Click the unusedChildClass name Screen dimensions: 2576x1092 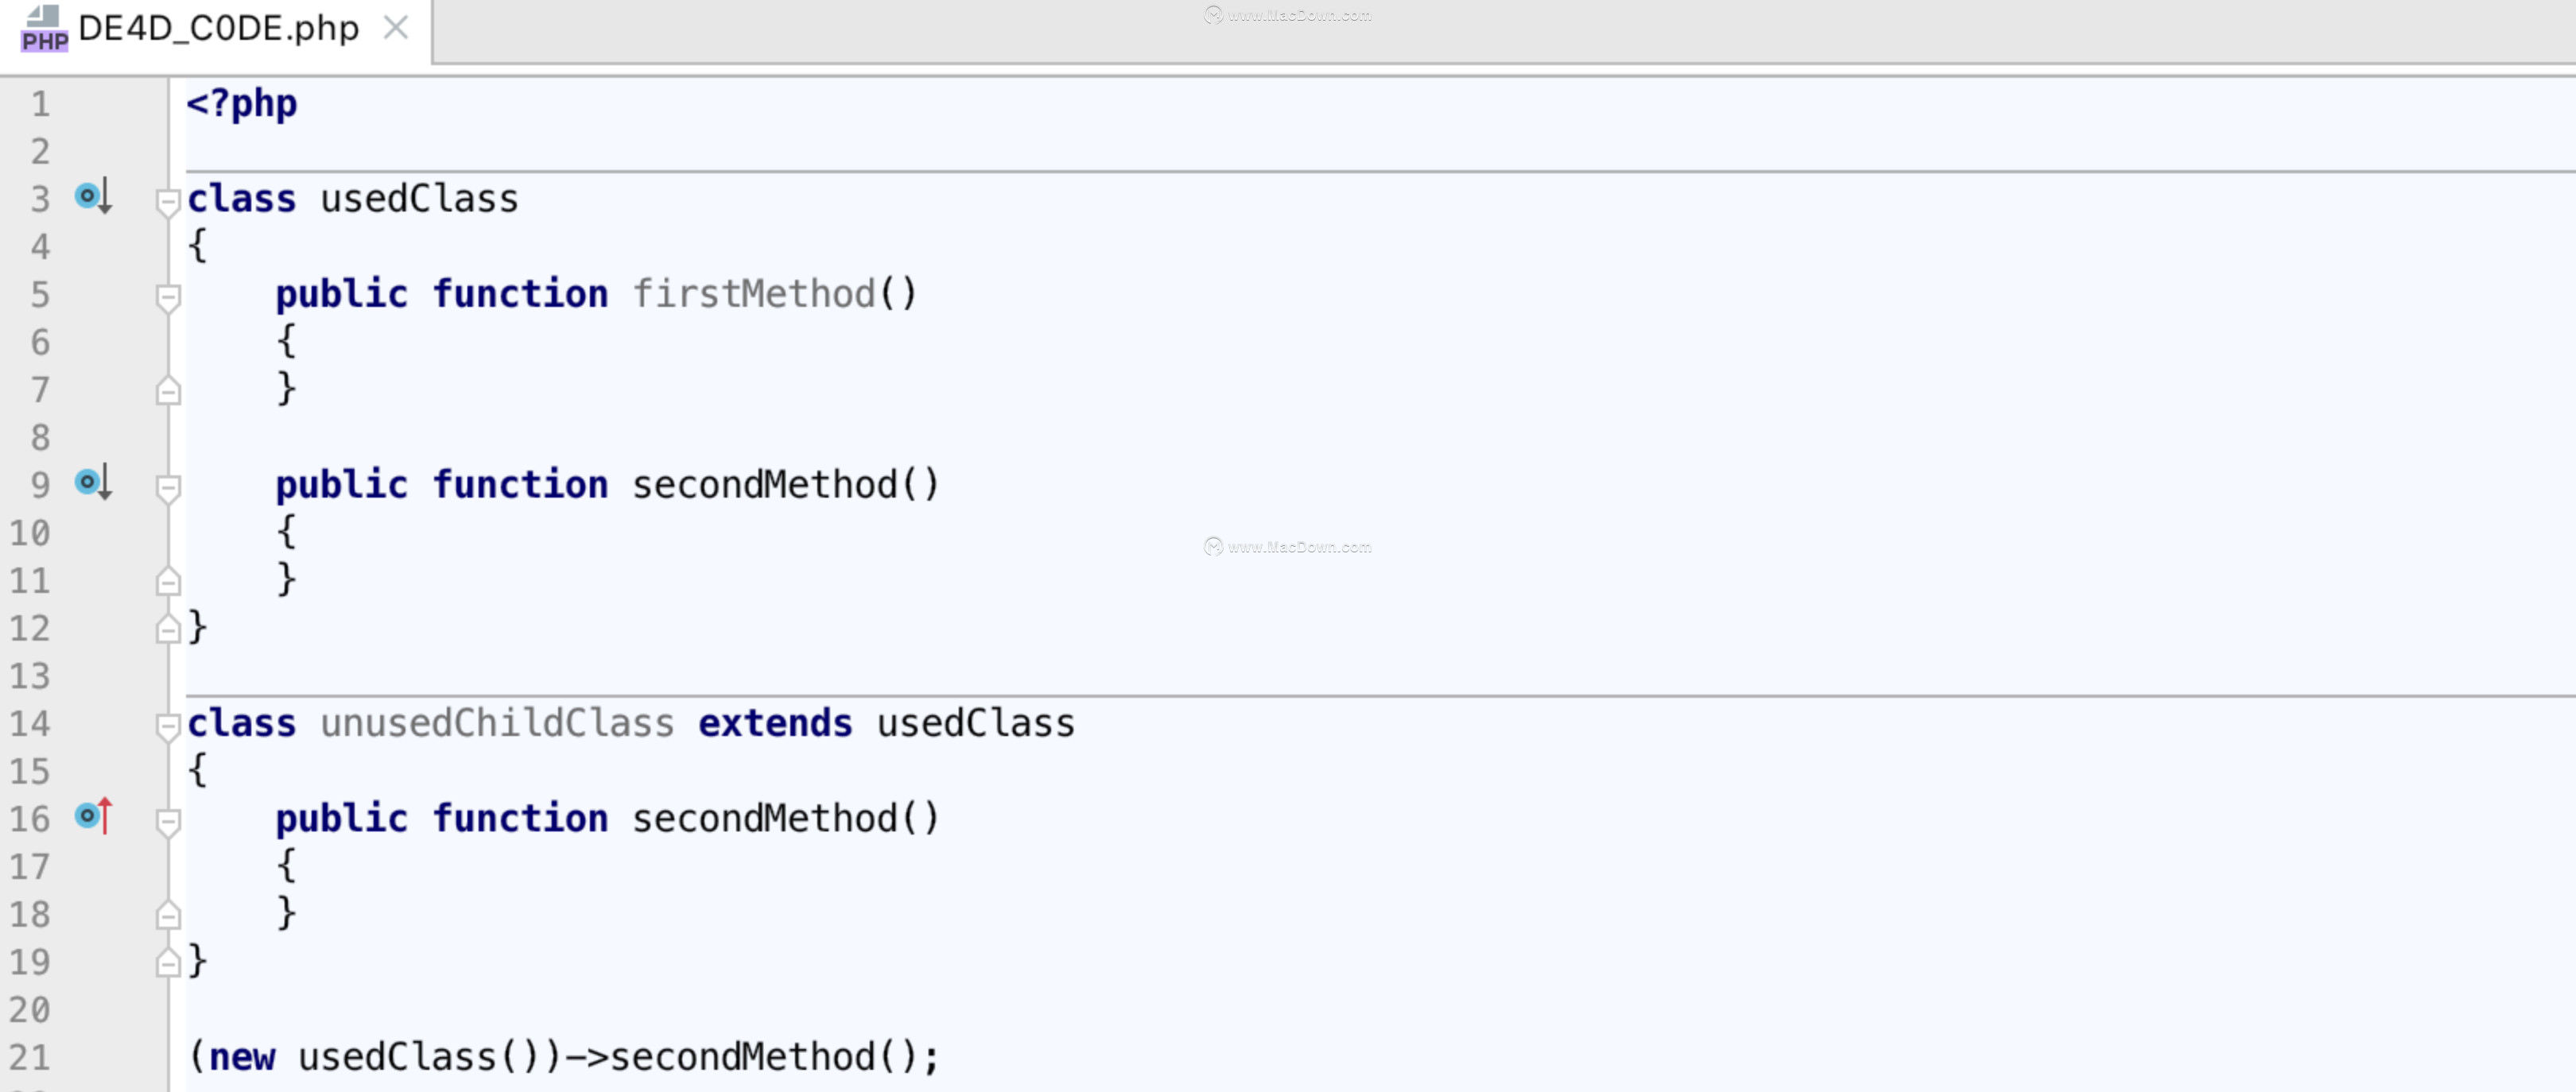click(x=497, y=722)
